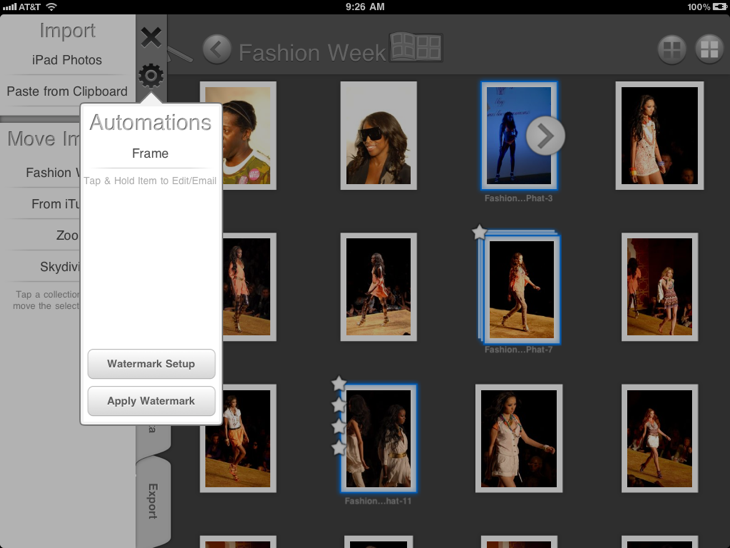Select the Fashion...hat-11 thumbnail

pyautogui.click(x=380, y=438)
